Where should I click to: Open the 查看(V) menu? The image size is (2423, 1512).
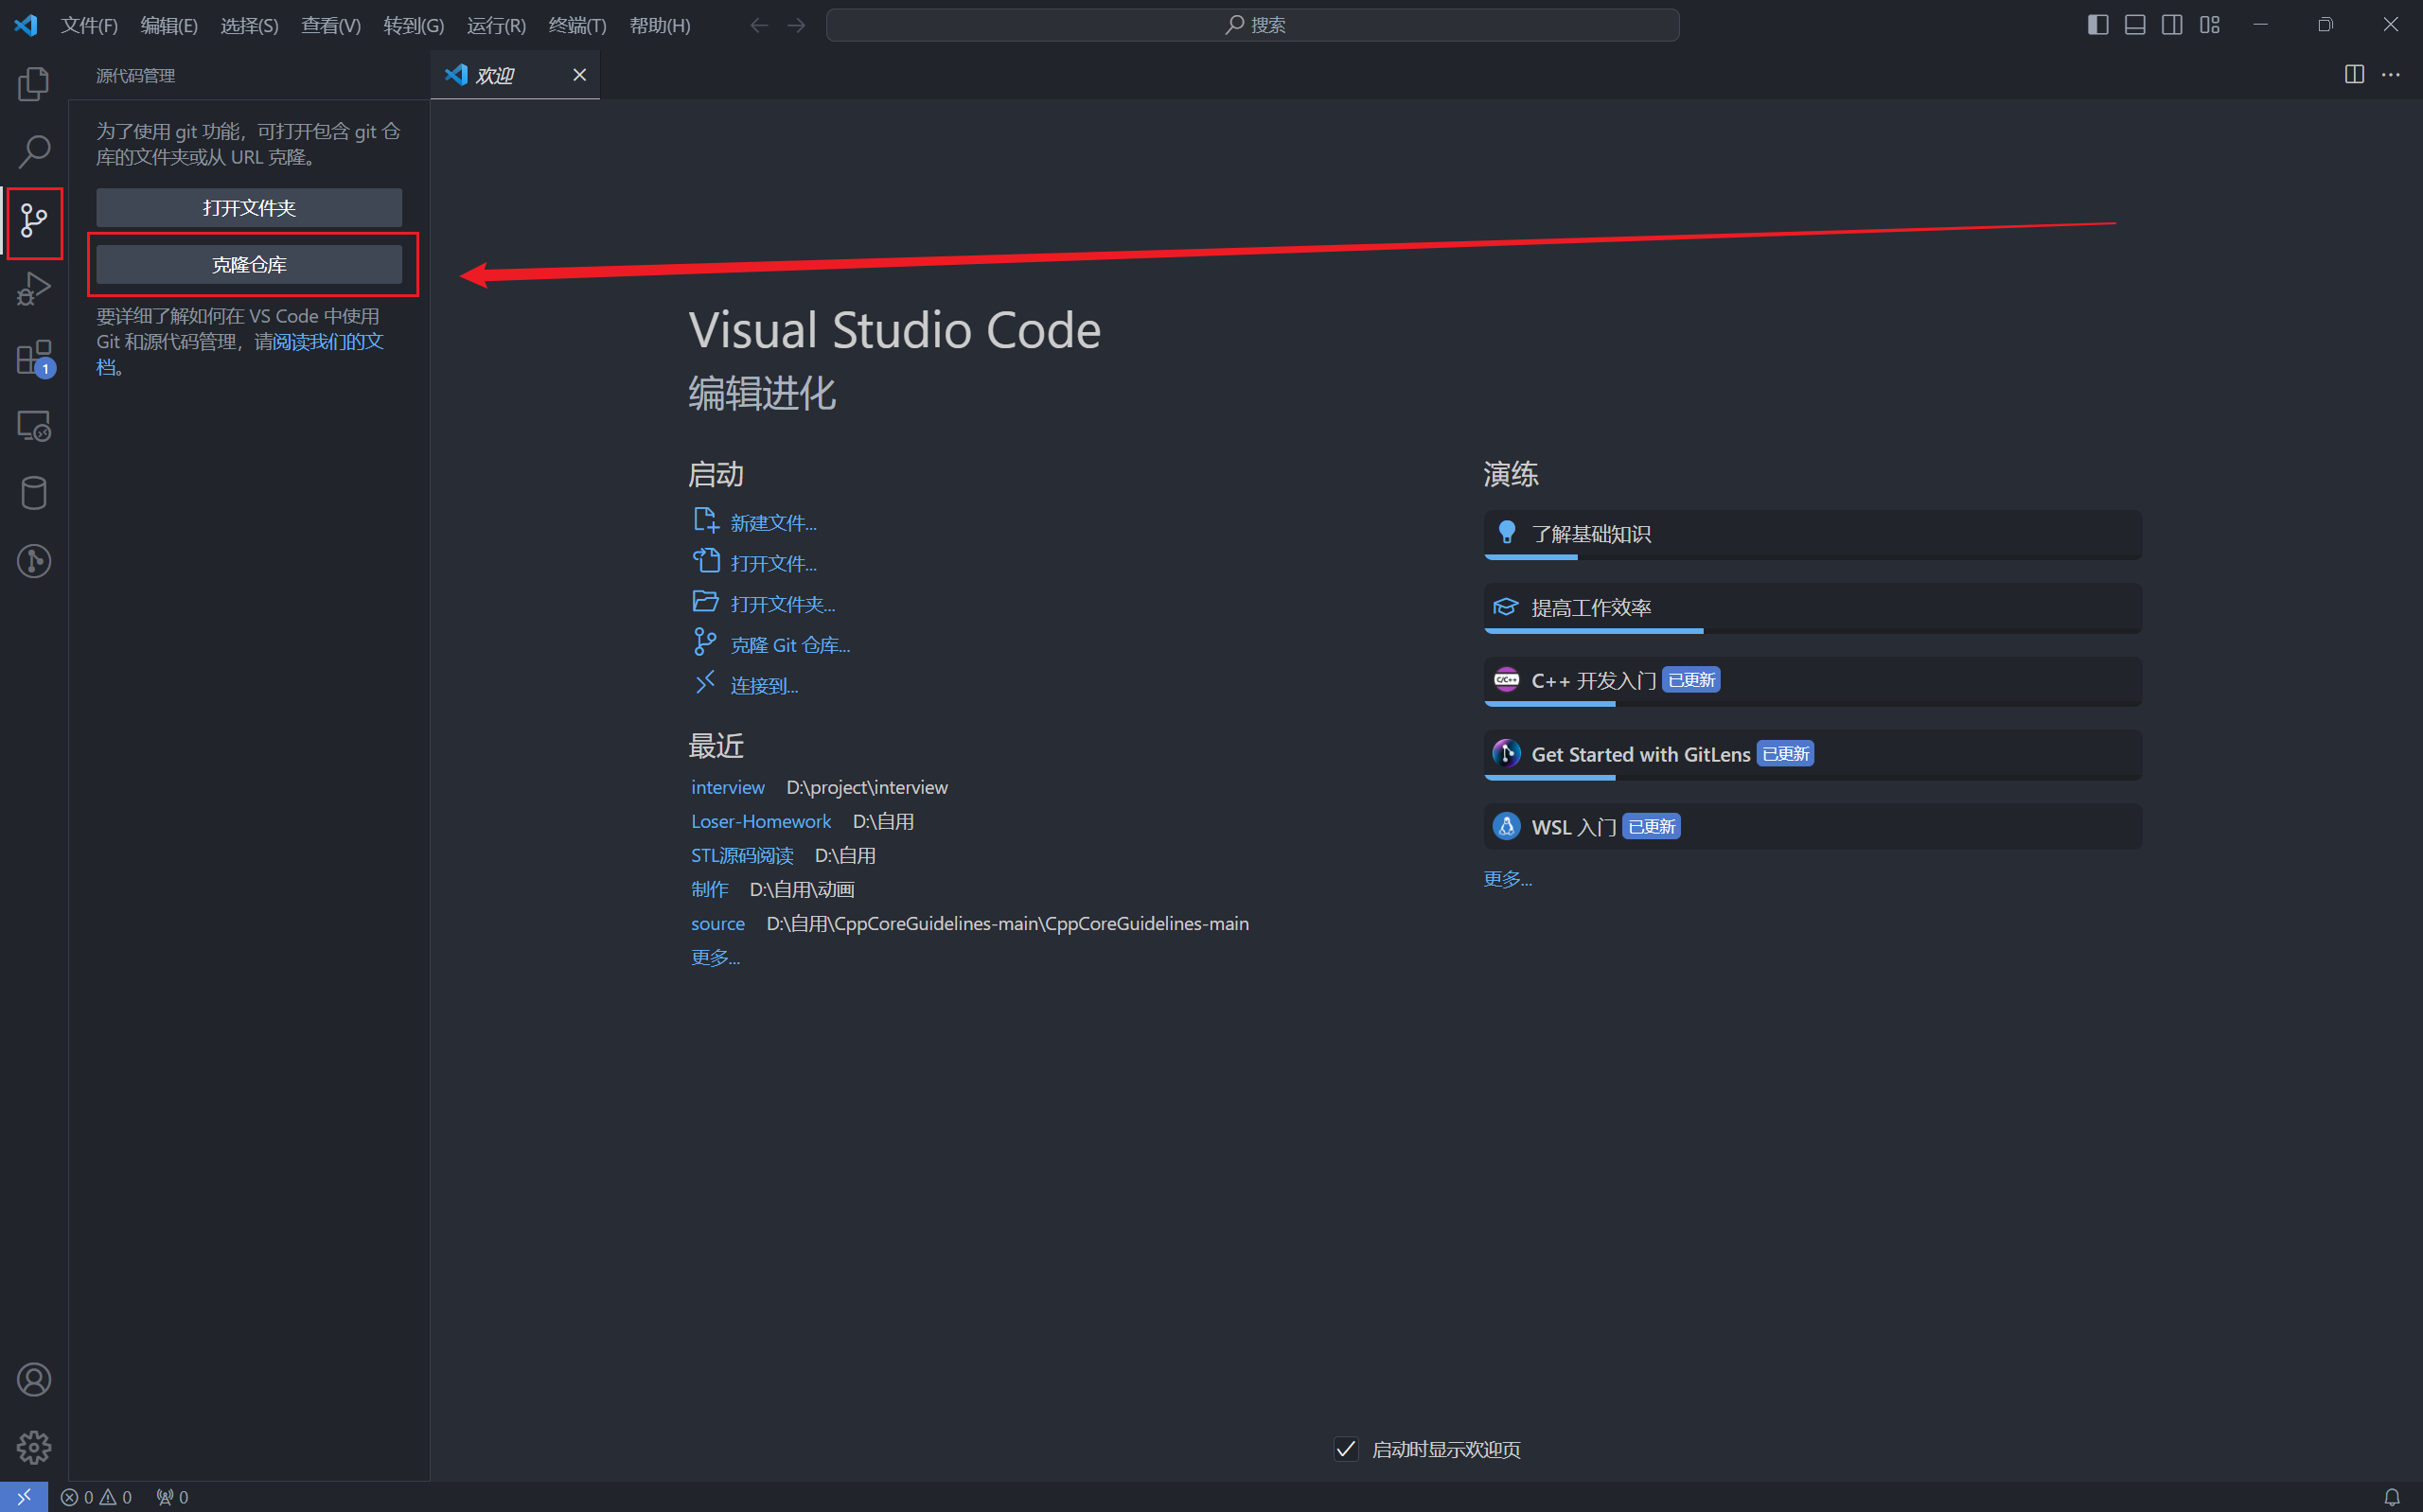[x=331, y=25]
